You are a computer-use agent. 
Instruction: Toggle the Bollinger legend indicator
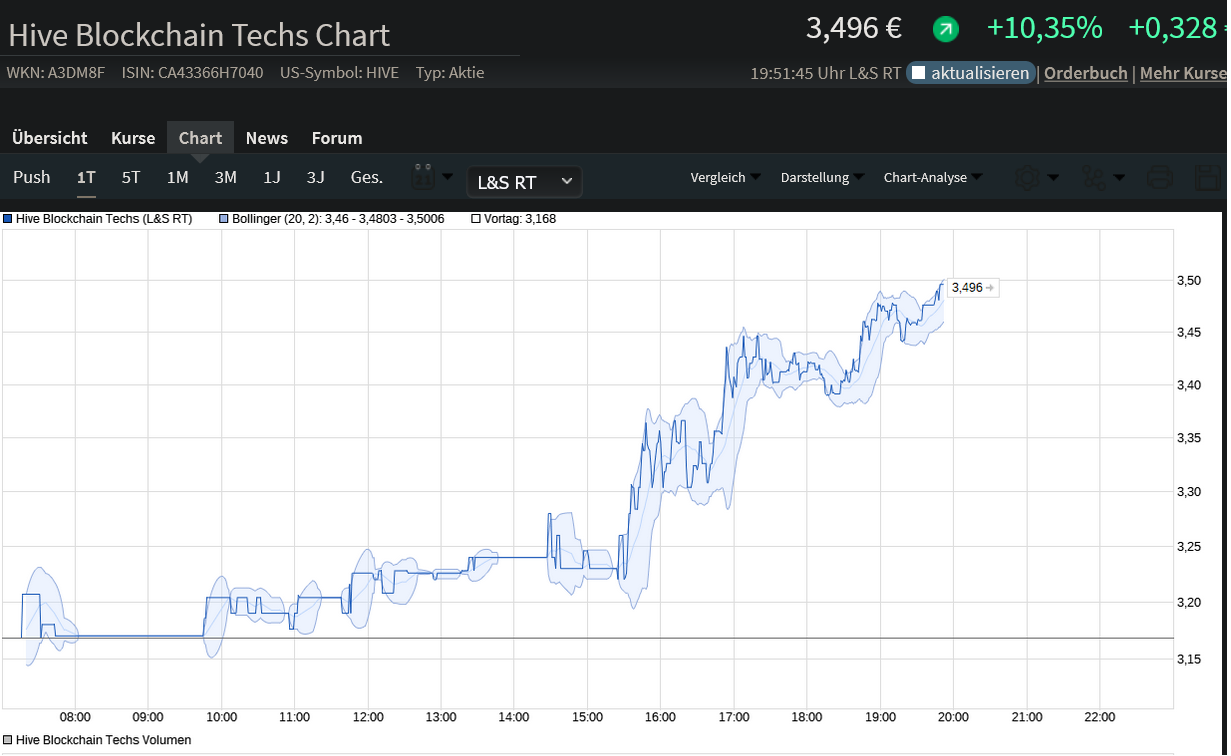[x=224, y=218]
